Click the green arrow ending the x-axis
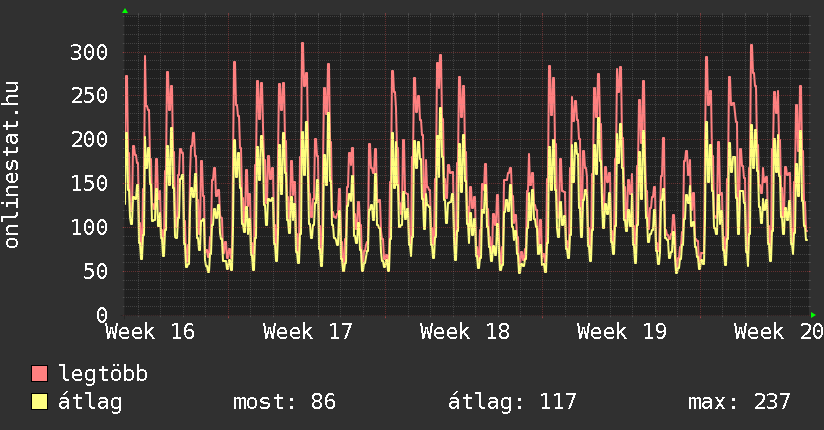The height and width of the screenshot is (430, 824). (813, 315)
